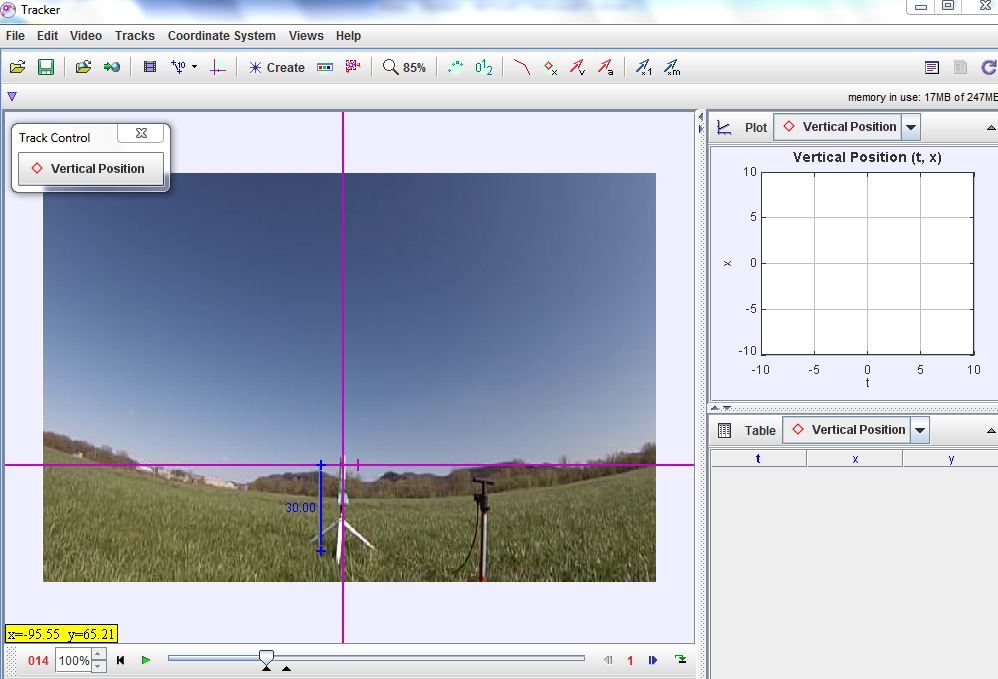Click the Import data icon
The width and height of the screenshot is (998, 679).
[113, 67]
